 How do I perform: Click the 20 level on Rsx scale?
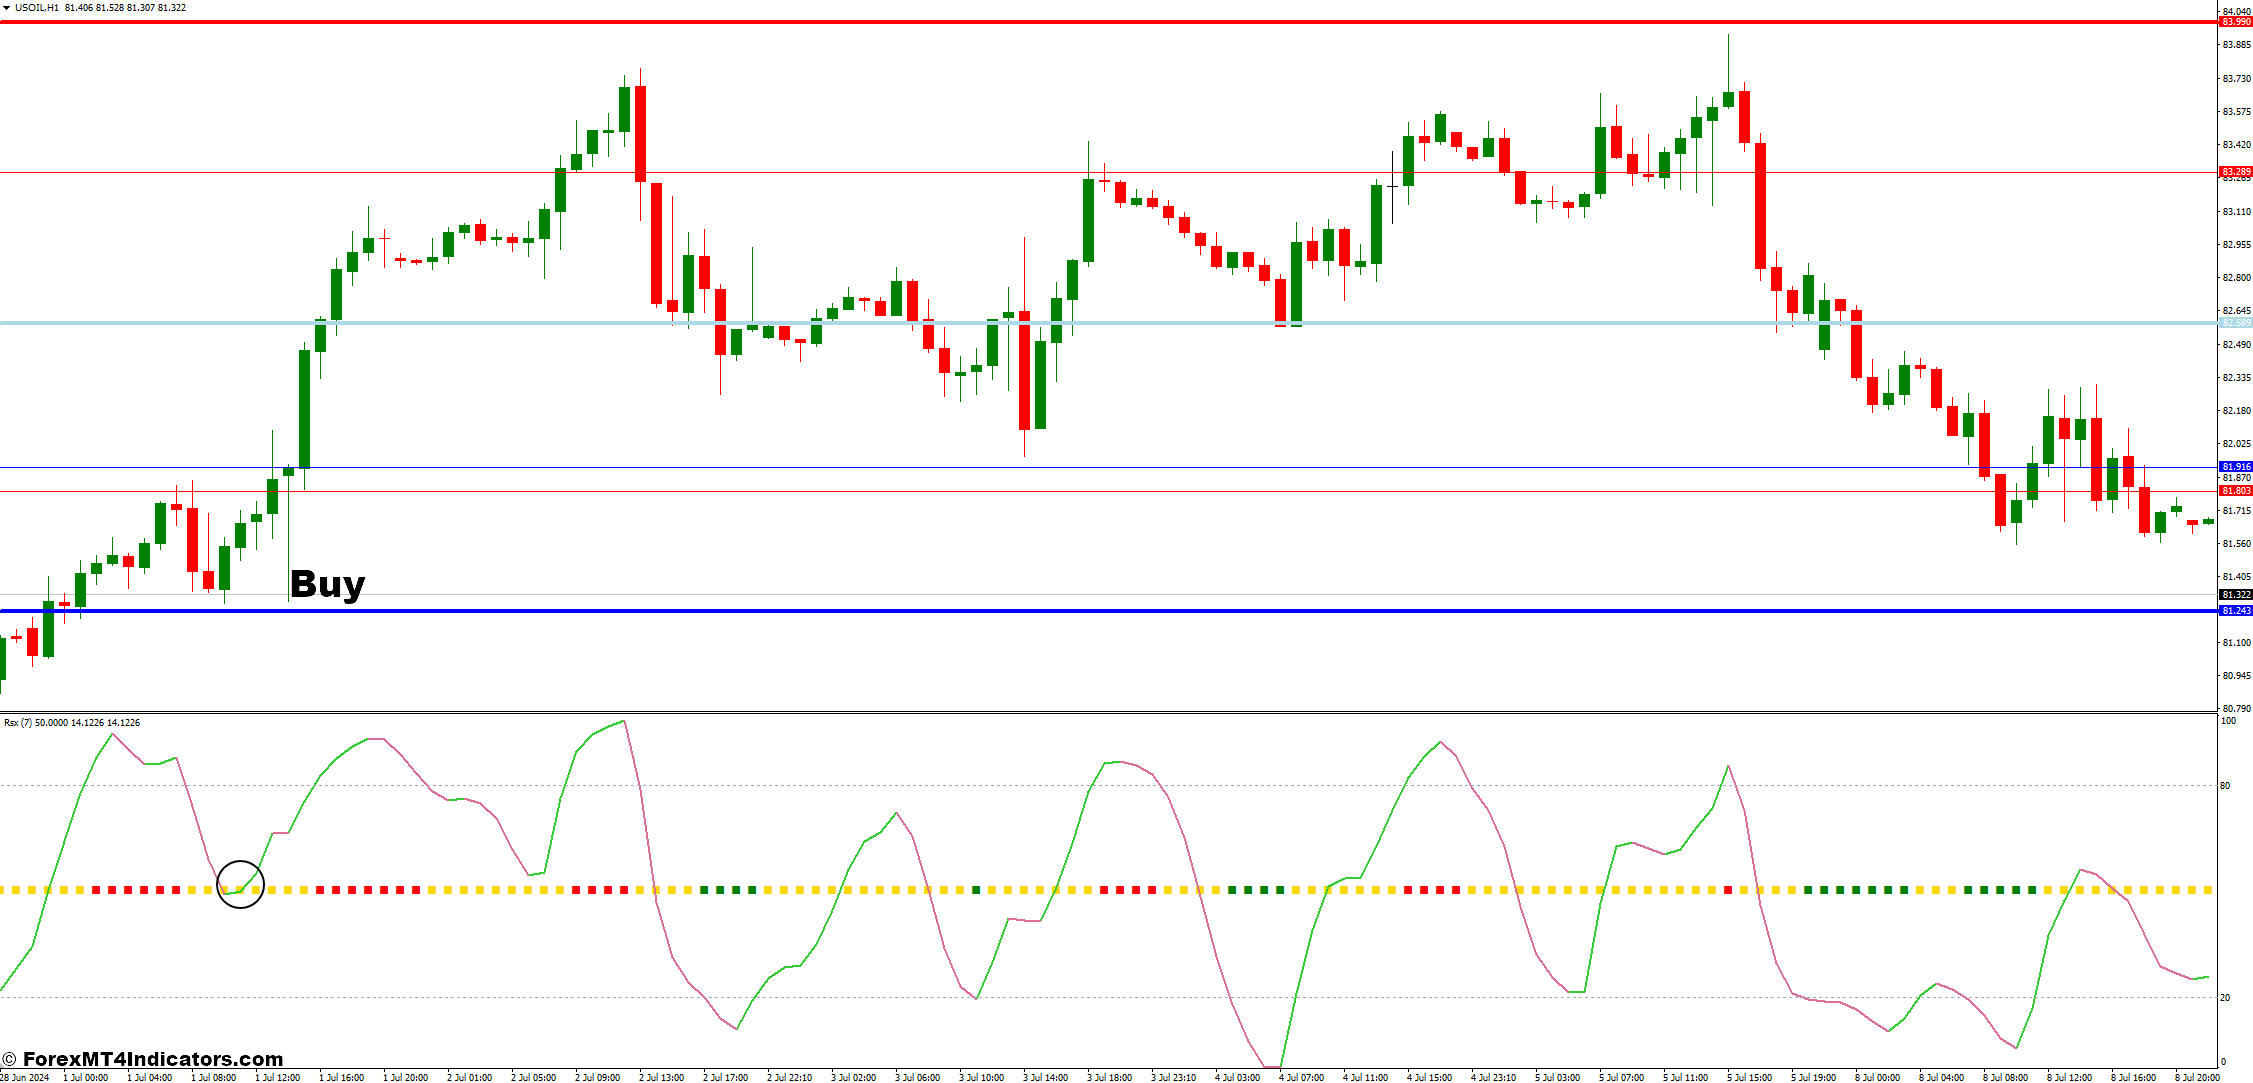(2226, 997)
